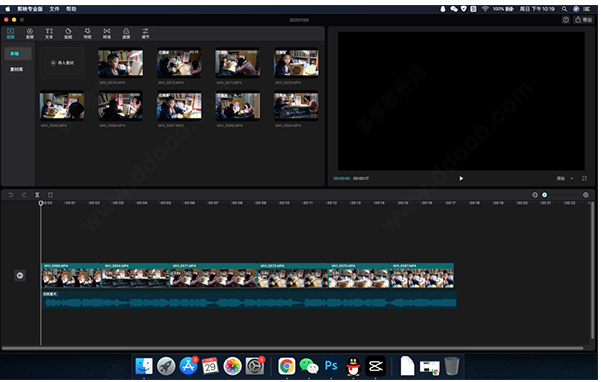601x382 pixels.
Task: Open the Text (文本) tab
Action: click(49, 33)
